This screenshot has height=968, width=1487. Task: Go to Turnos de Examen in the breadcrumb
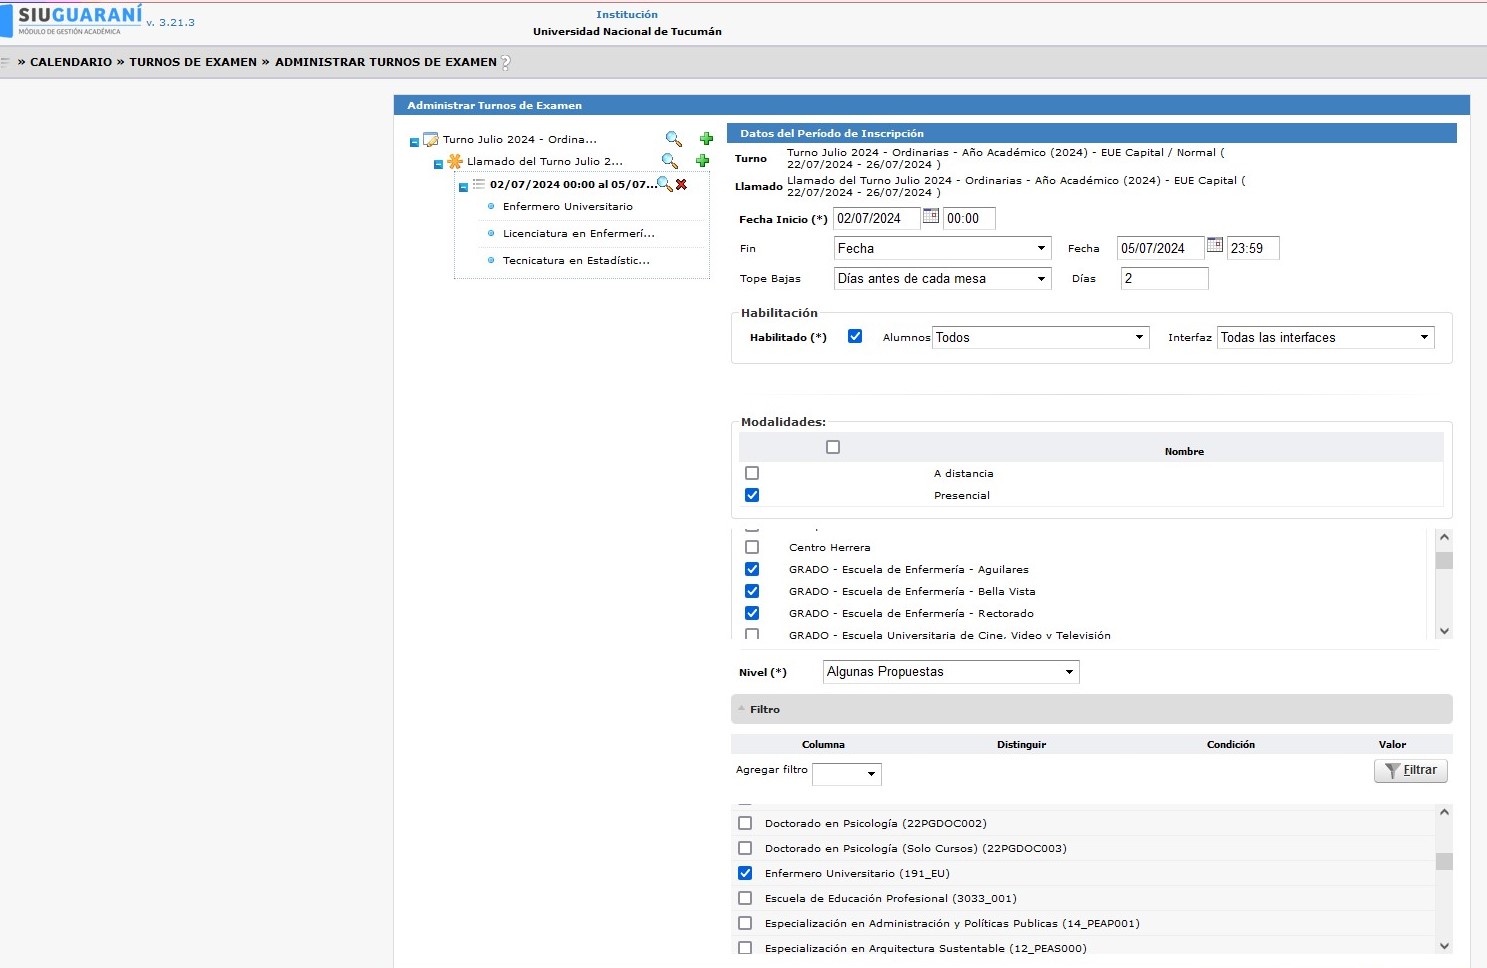193,62
